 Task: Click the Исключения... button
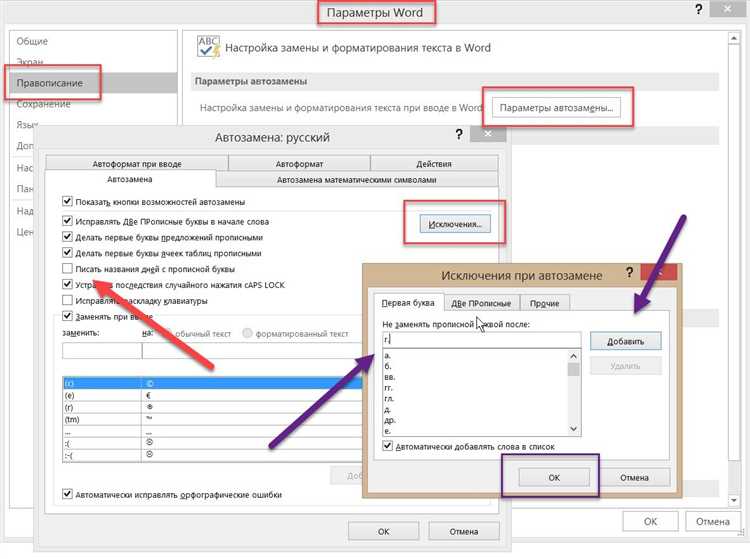point(455,224)
